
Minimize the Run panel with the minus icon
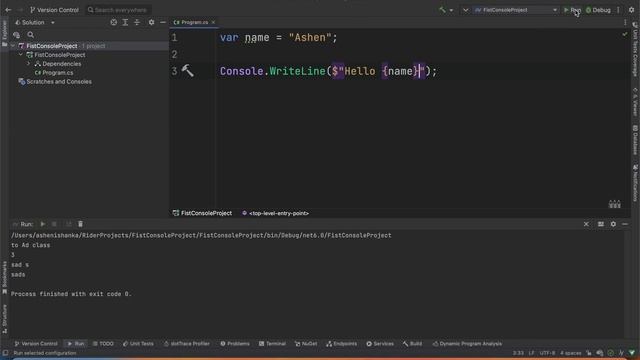[625, 224]
